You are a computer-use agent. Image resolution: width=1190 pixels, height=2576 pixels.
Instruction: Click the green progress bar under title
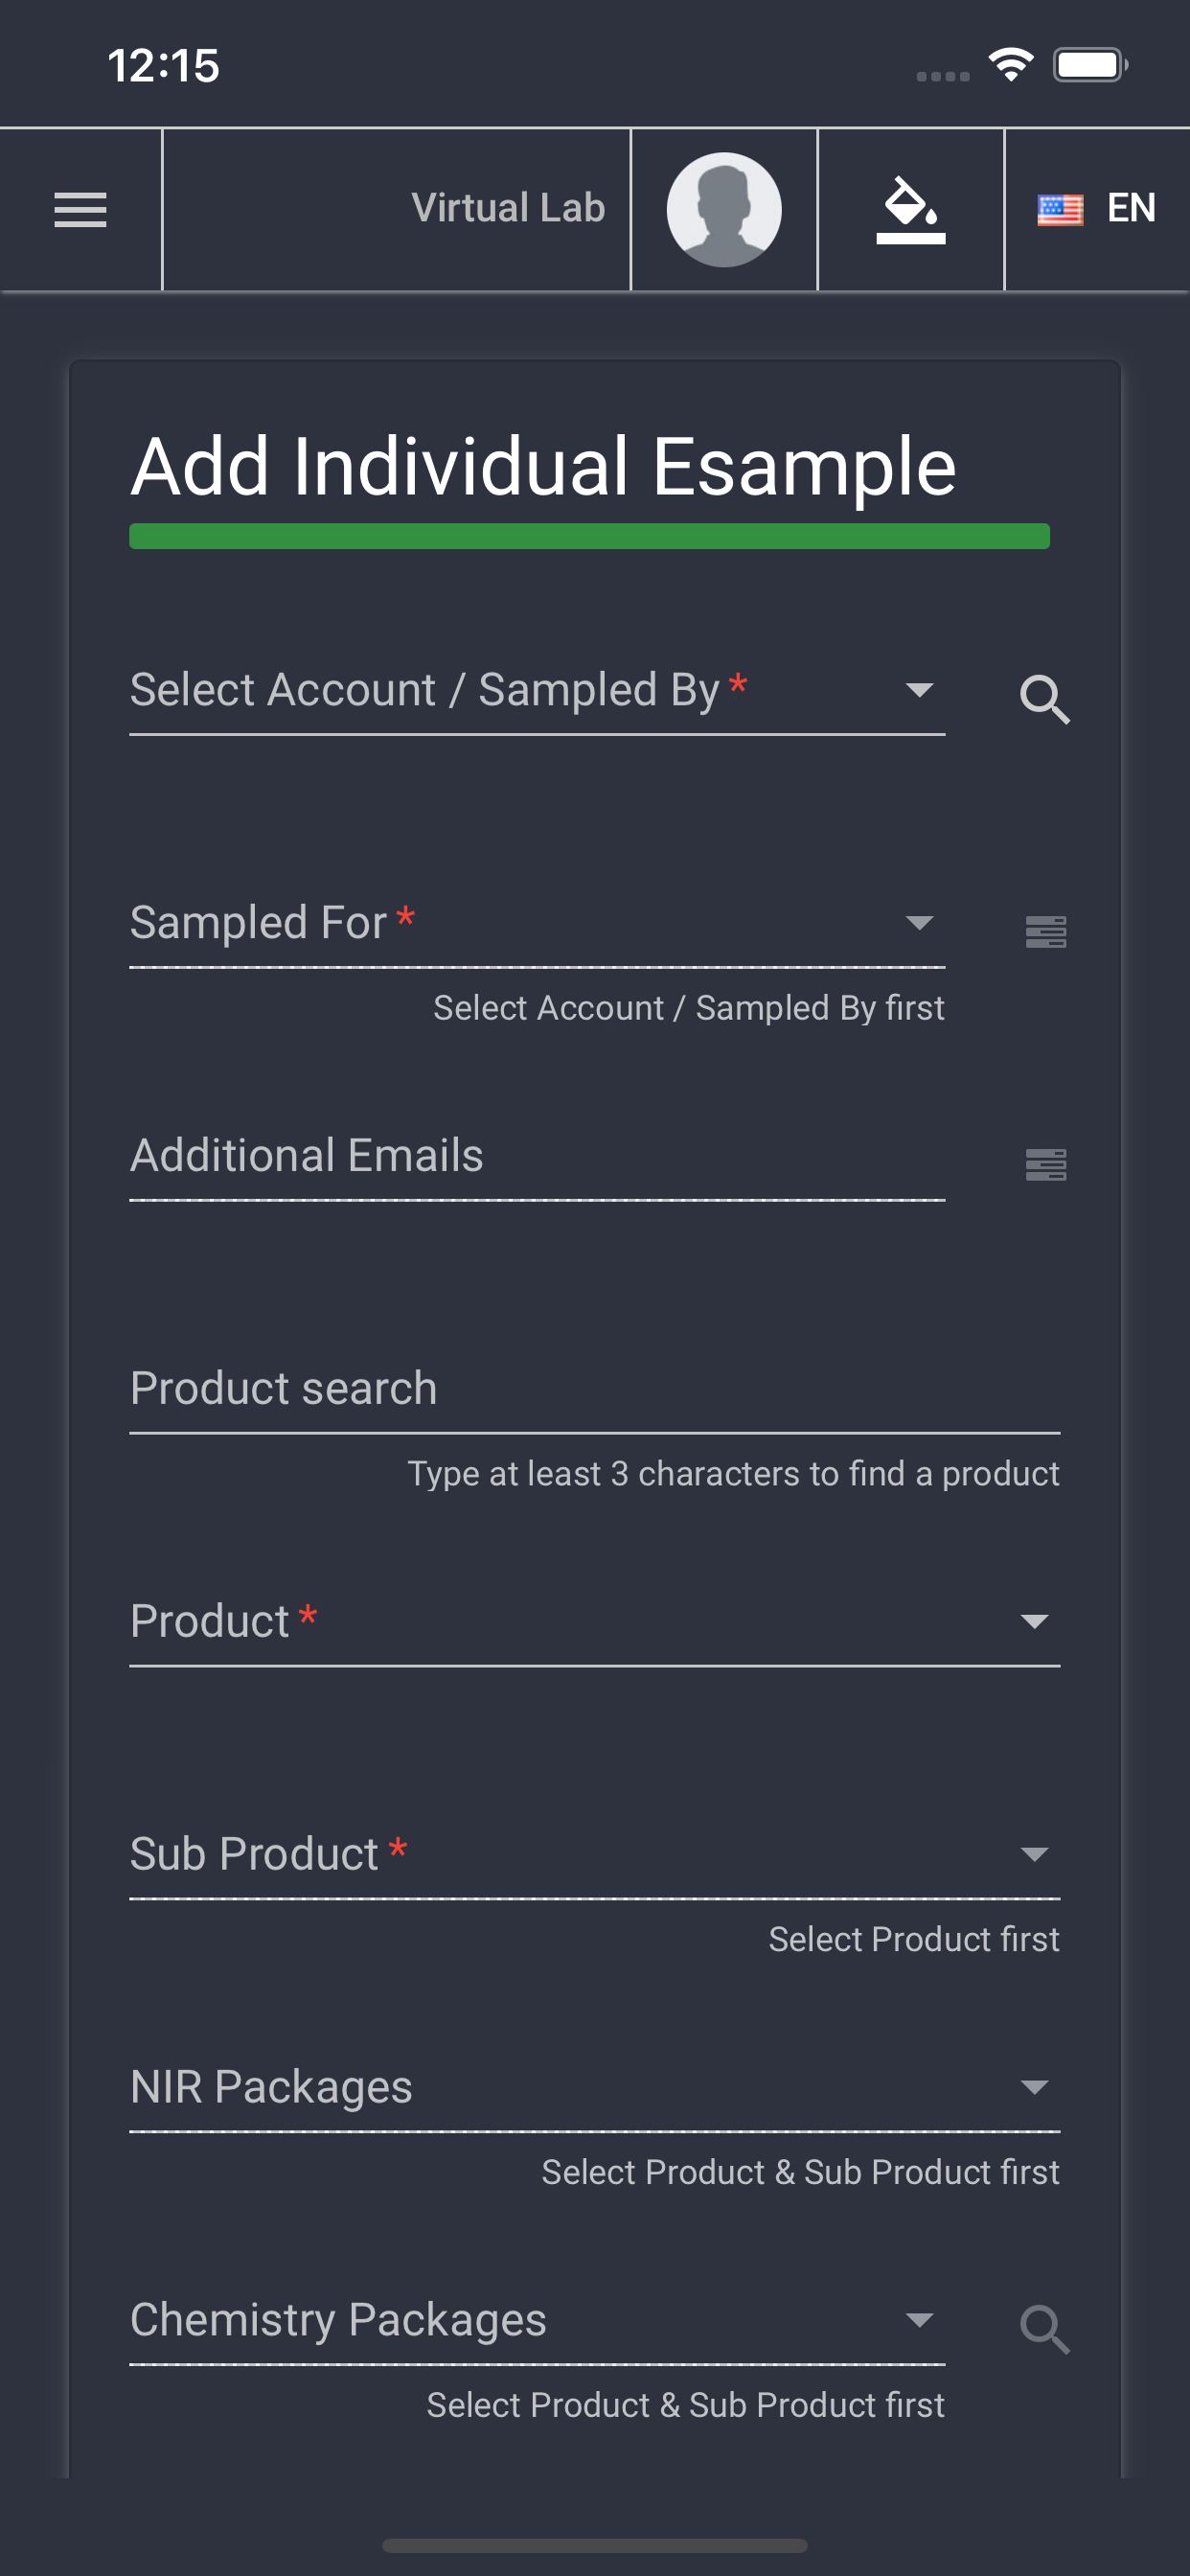coord(589,536)
